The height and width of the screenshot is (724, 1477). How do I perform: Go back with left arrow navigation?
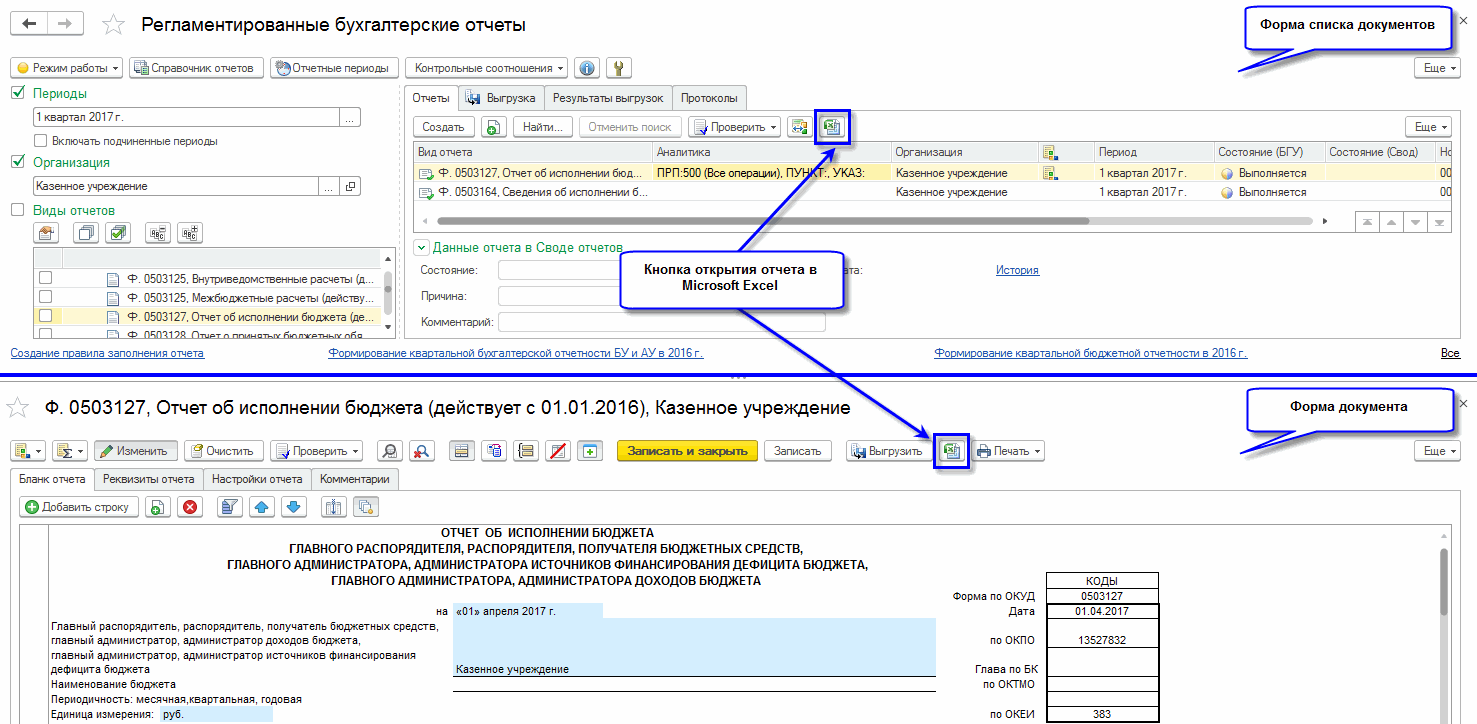click(x=28, y=23)
